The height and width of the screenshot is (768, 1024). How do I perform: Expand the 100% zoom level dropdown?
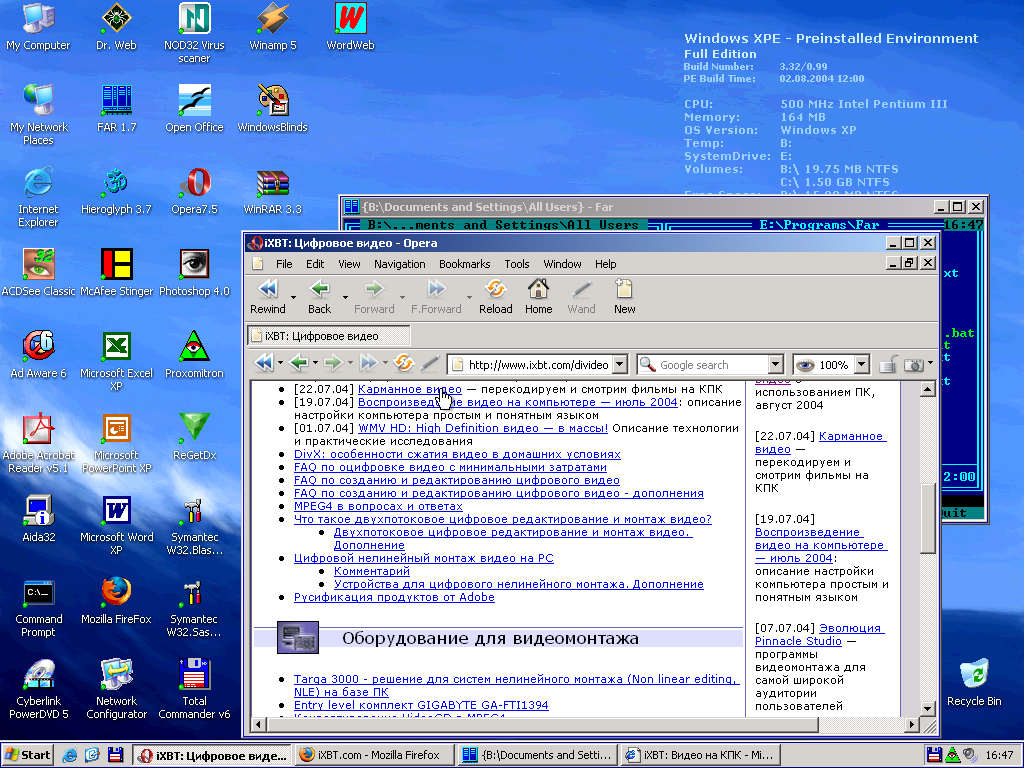(861, 365)
